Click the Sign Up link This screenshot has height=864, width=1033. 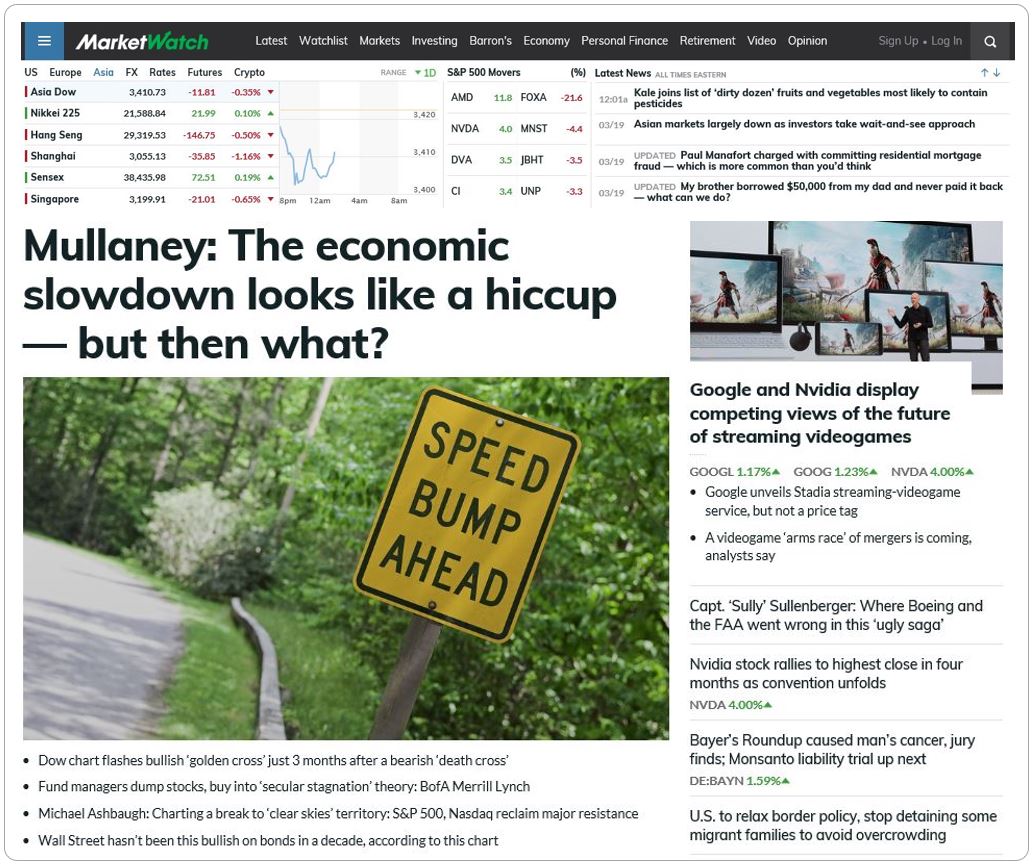click(898, 41)
